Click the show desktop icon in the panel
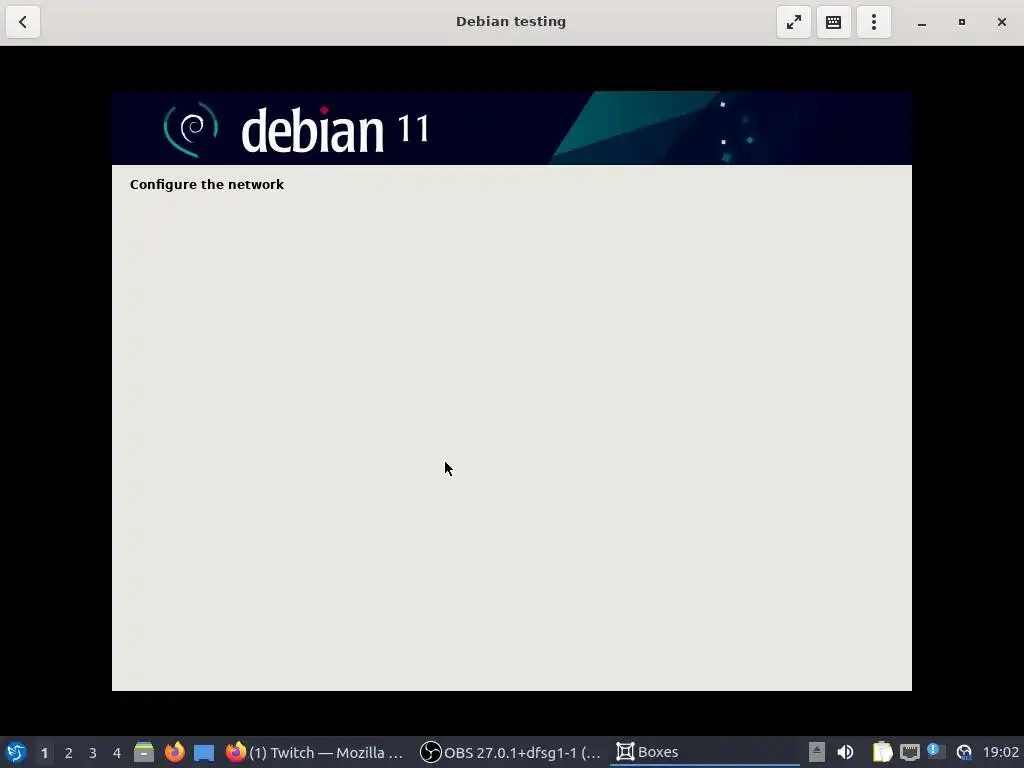 point(204,752)
